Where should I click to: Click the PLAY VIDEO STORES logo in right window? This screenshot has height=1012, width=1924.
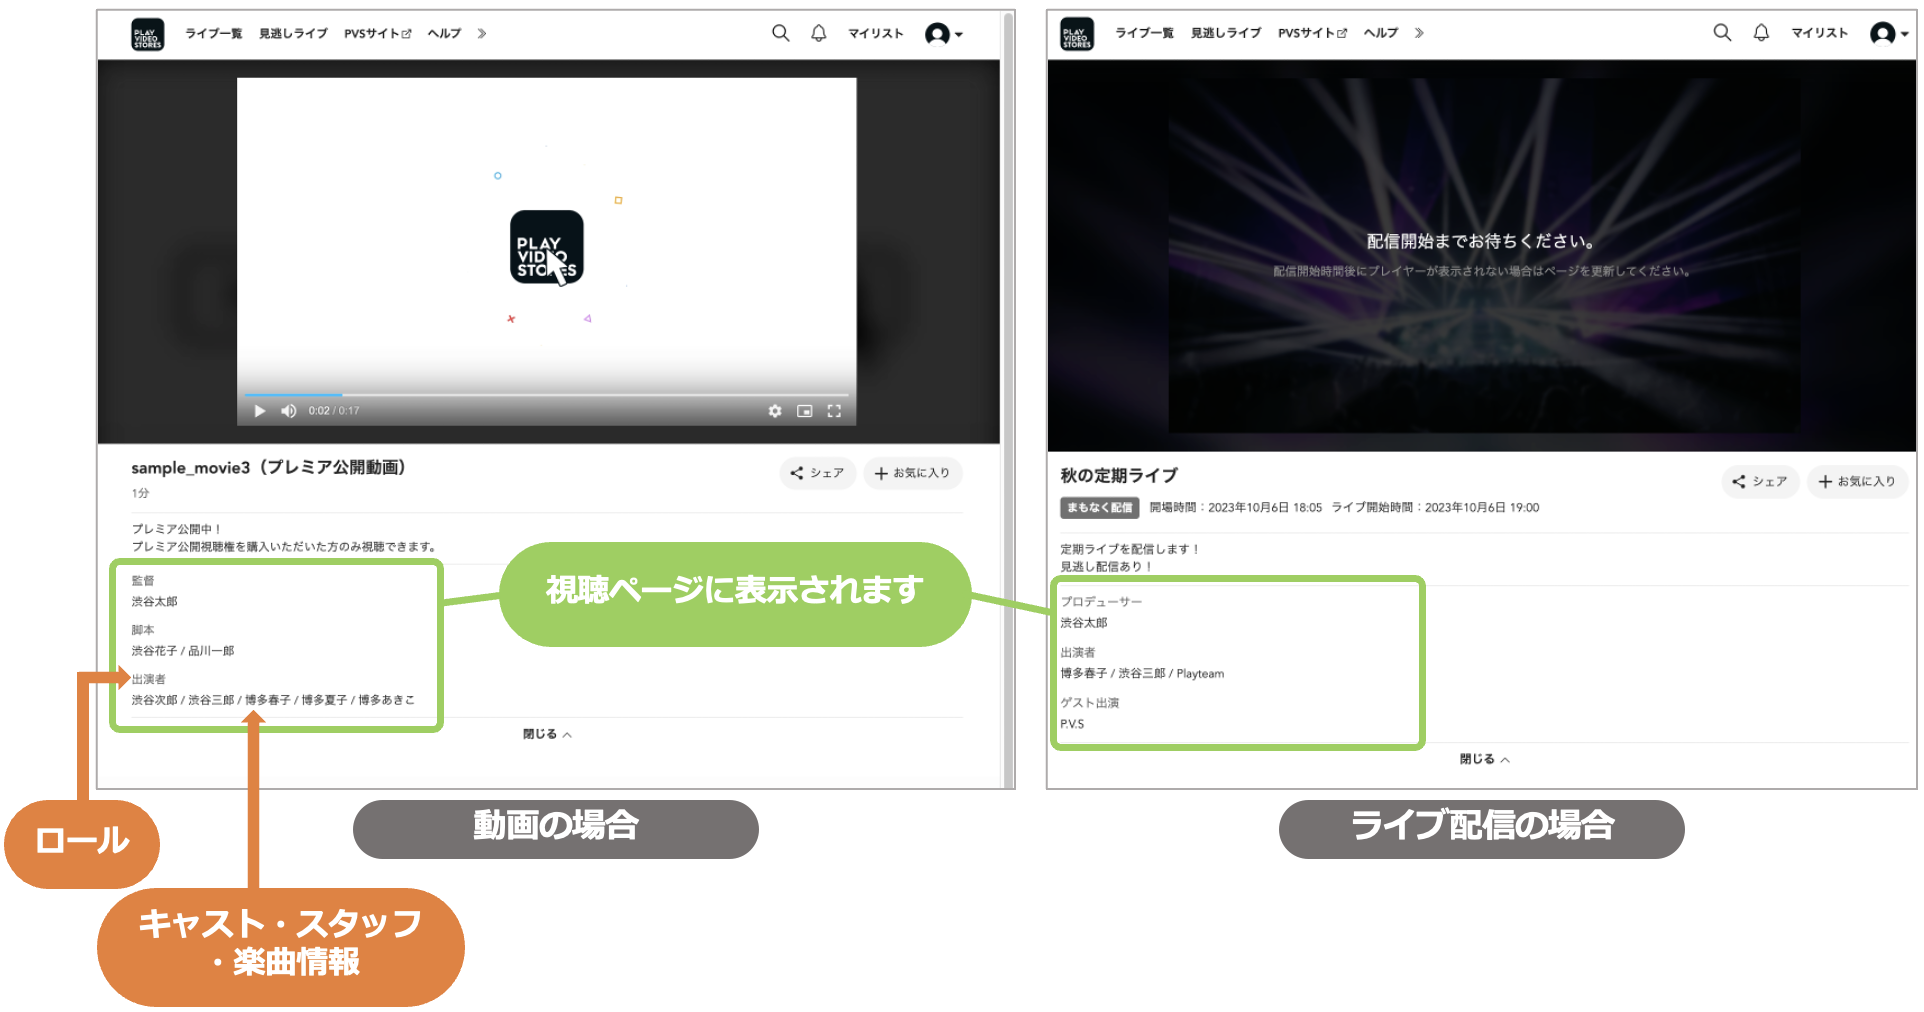1077,34
